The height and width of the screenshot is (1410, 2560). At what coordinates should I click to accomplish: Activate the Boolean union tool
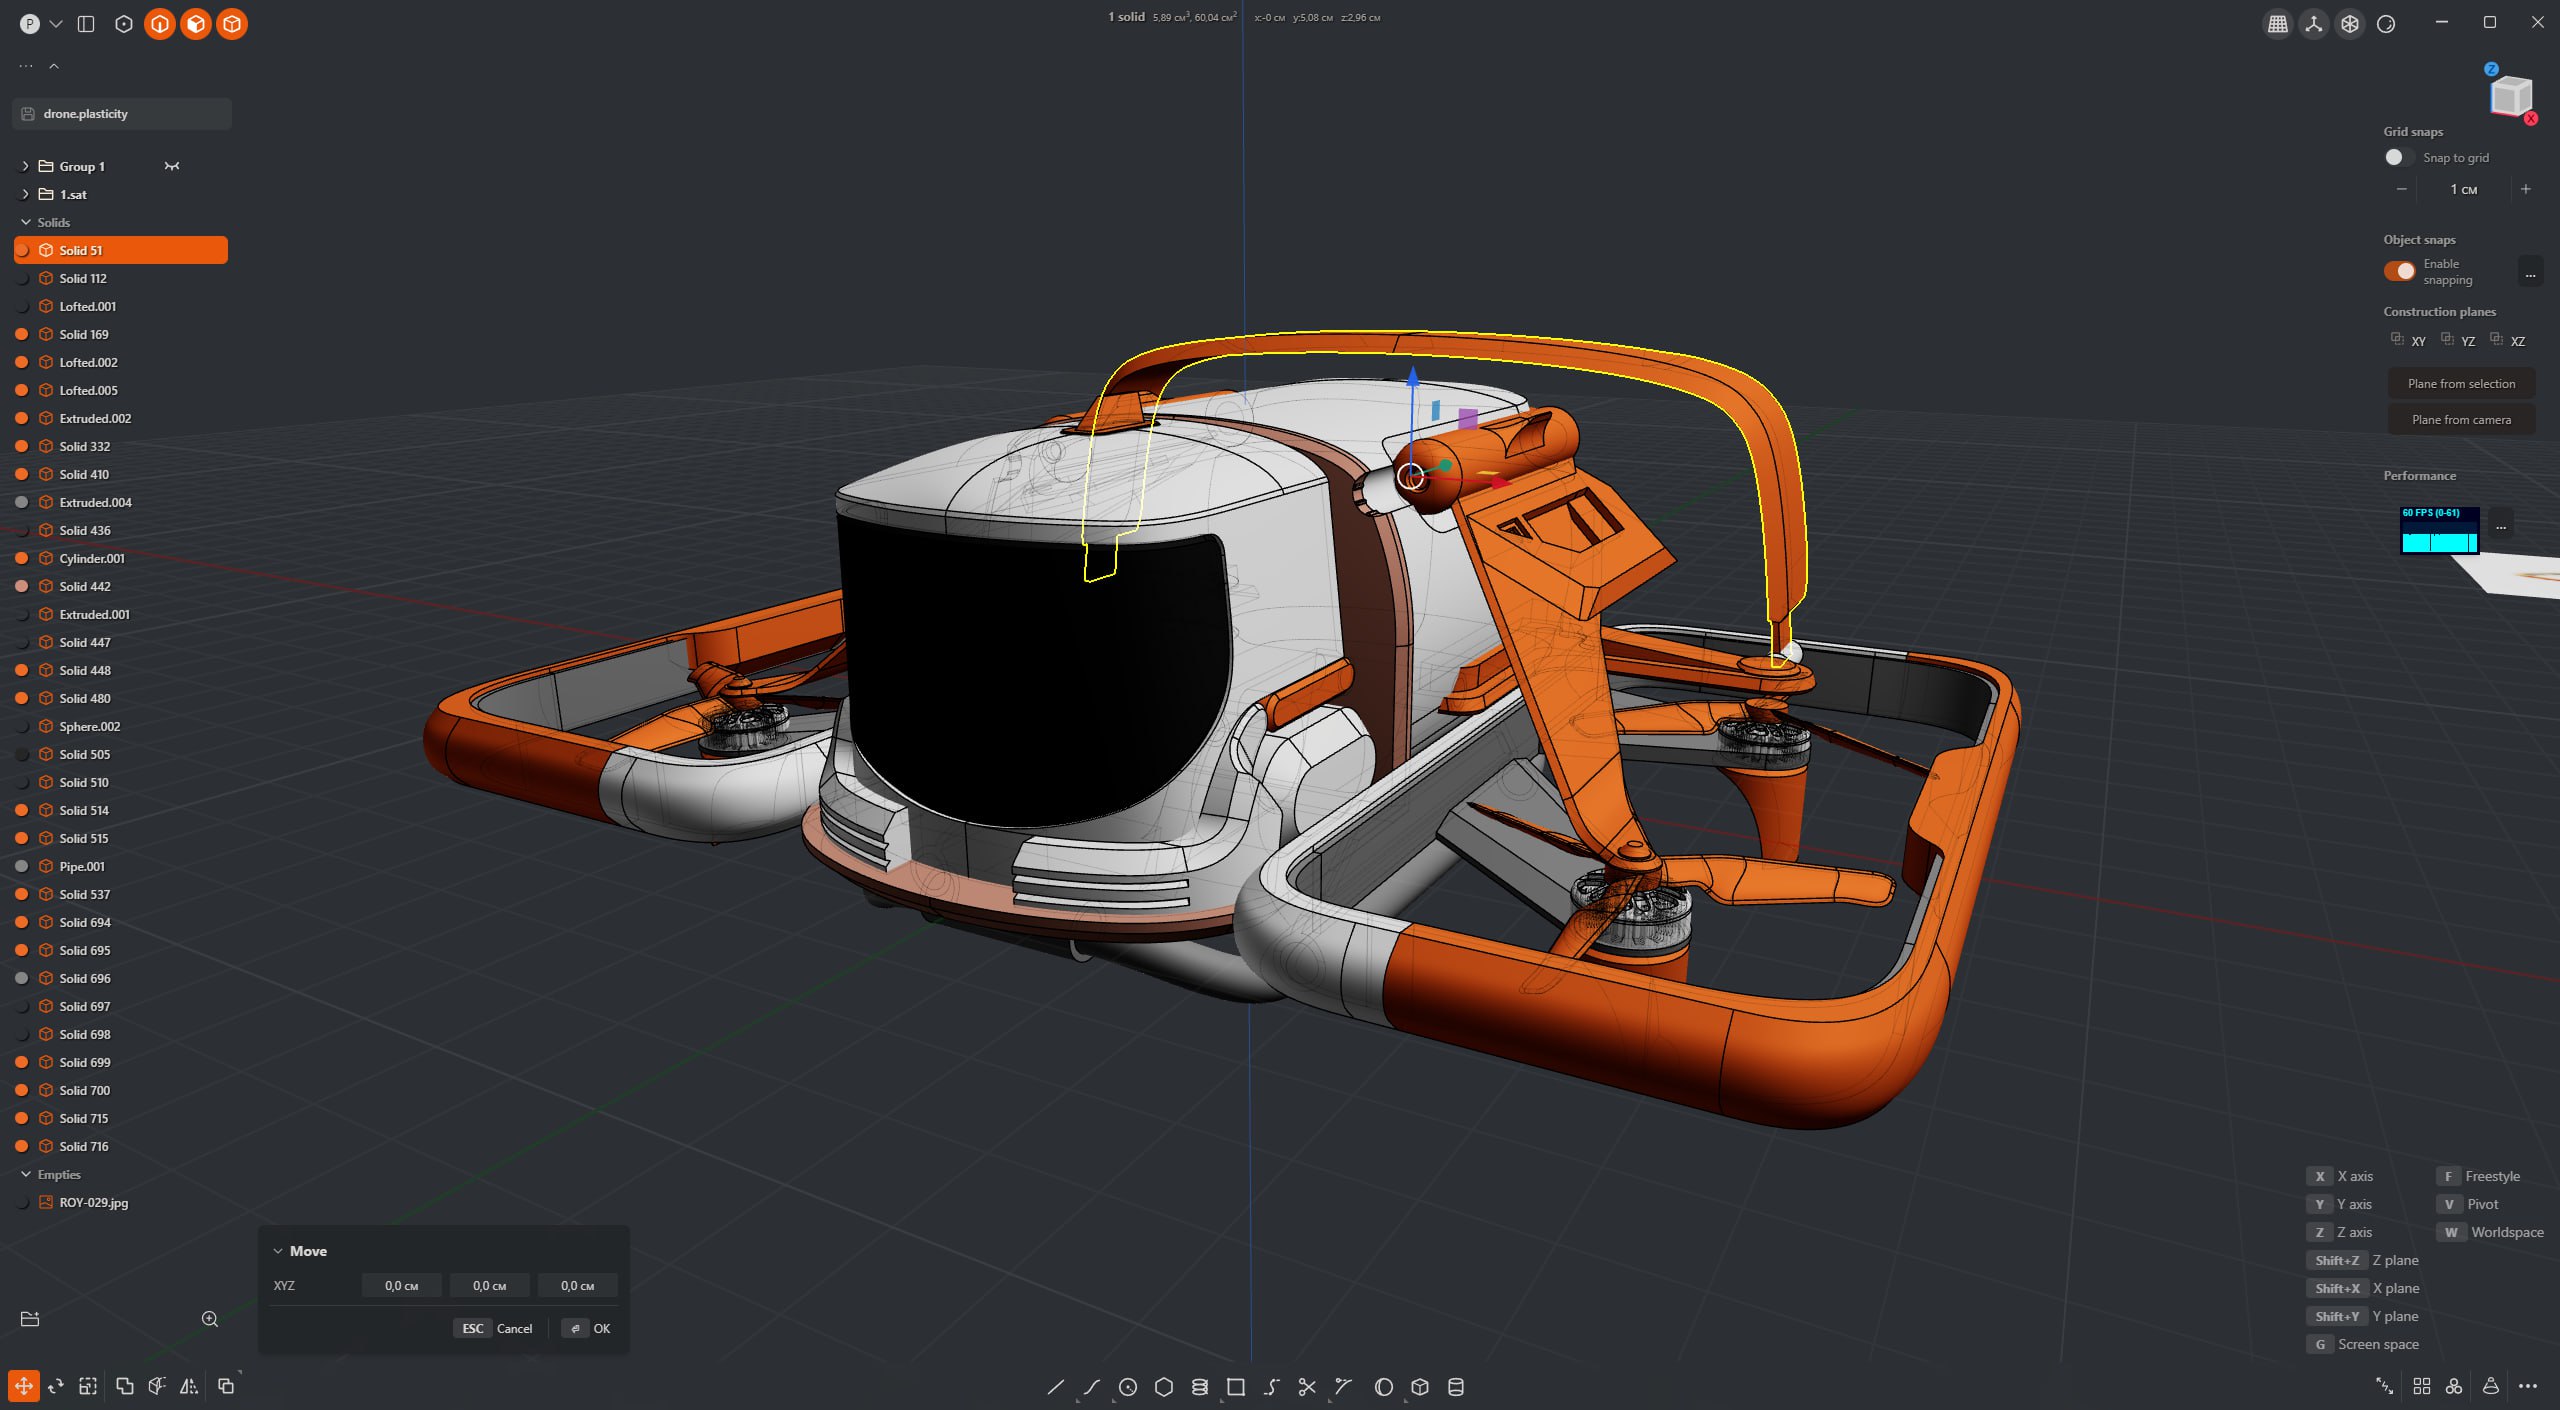tap(125, 1386)
